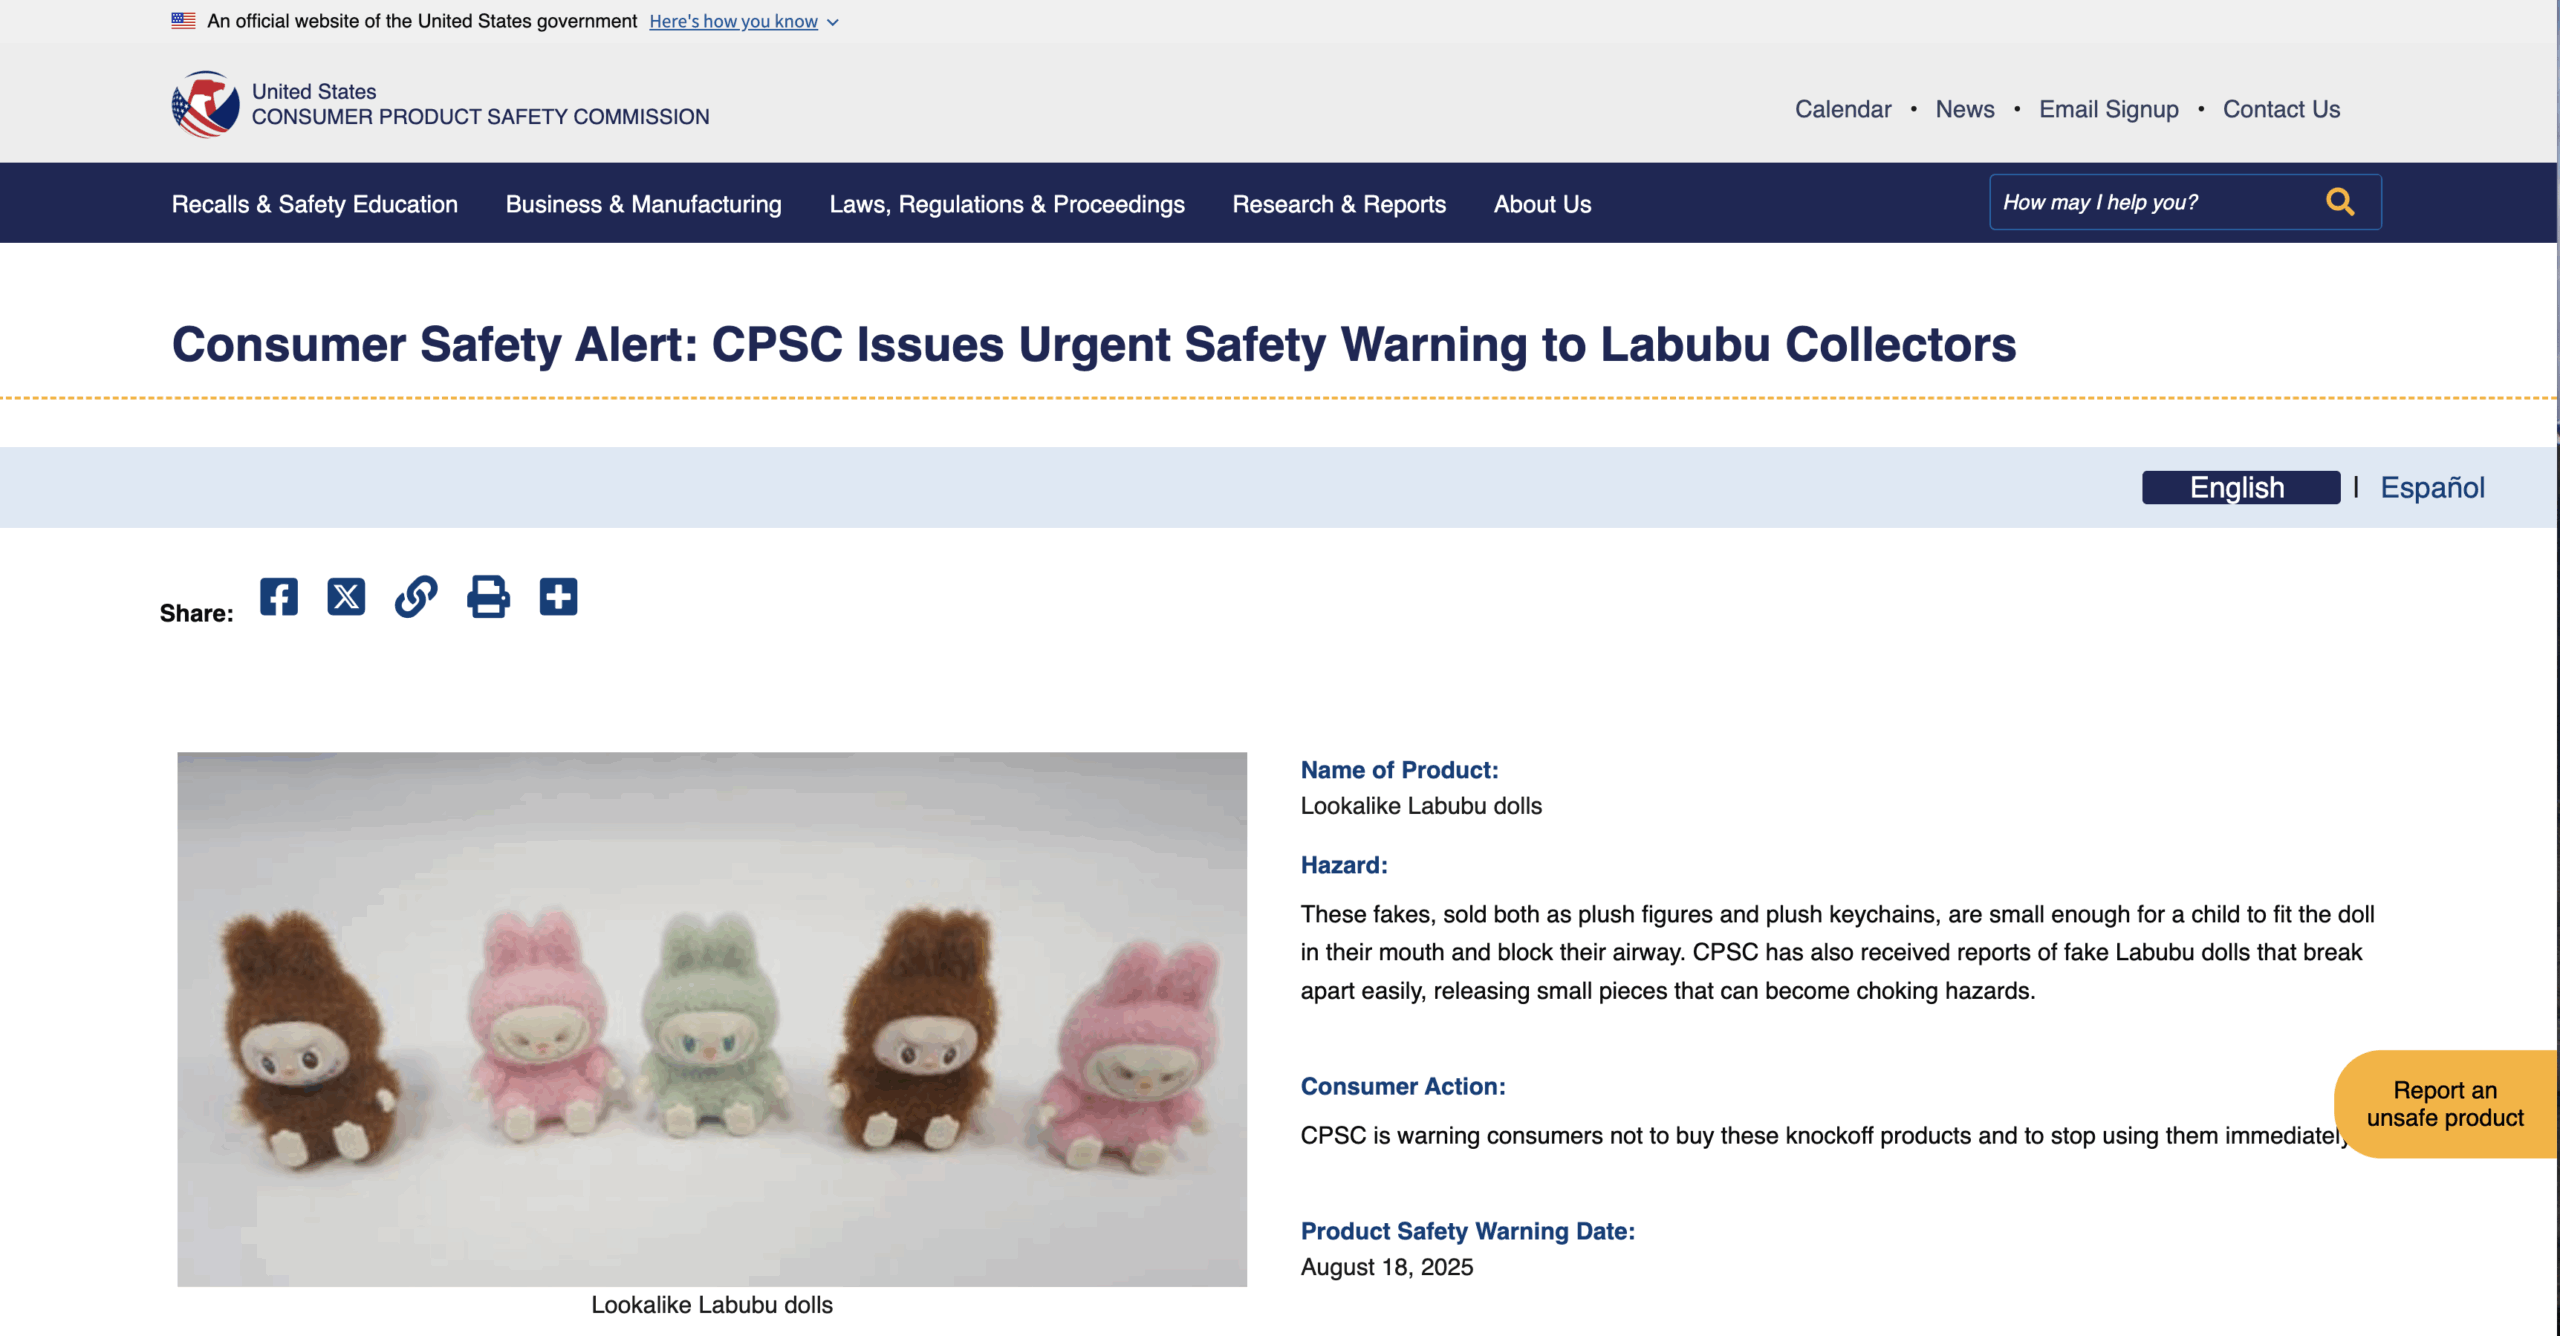The image size is (2560, 1336).
Task: Open Business & Manufacturing menu
Action: pyautogui.click(x=644, y=204)
